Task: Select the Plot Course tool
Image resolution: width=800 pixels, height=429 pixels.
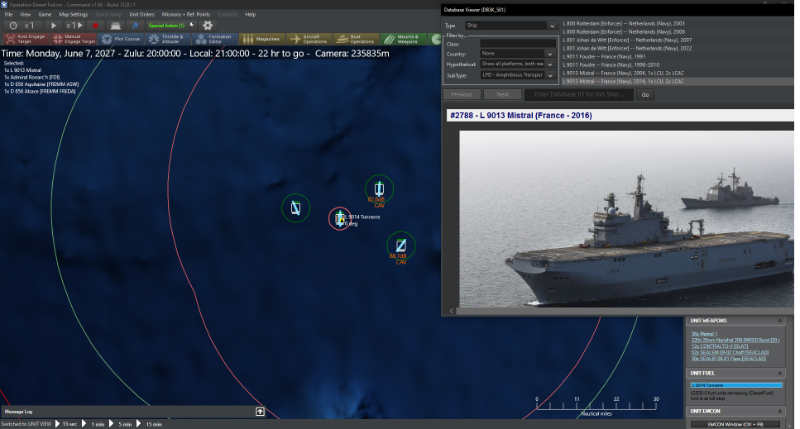Action: click(x=121, y=39)
